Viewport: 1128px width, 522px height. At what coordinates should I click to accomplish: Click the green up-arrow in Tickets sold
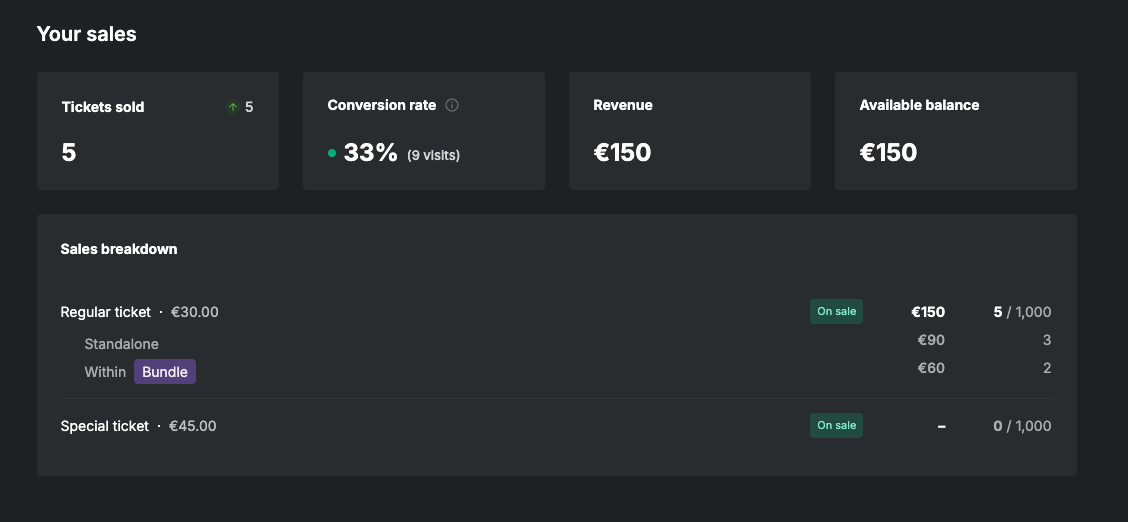tap(232, 107)
